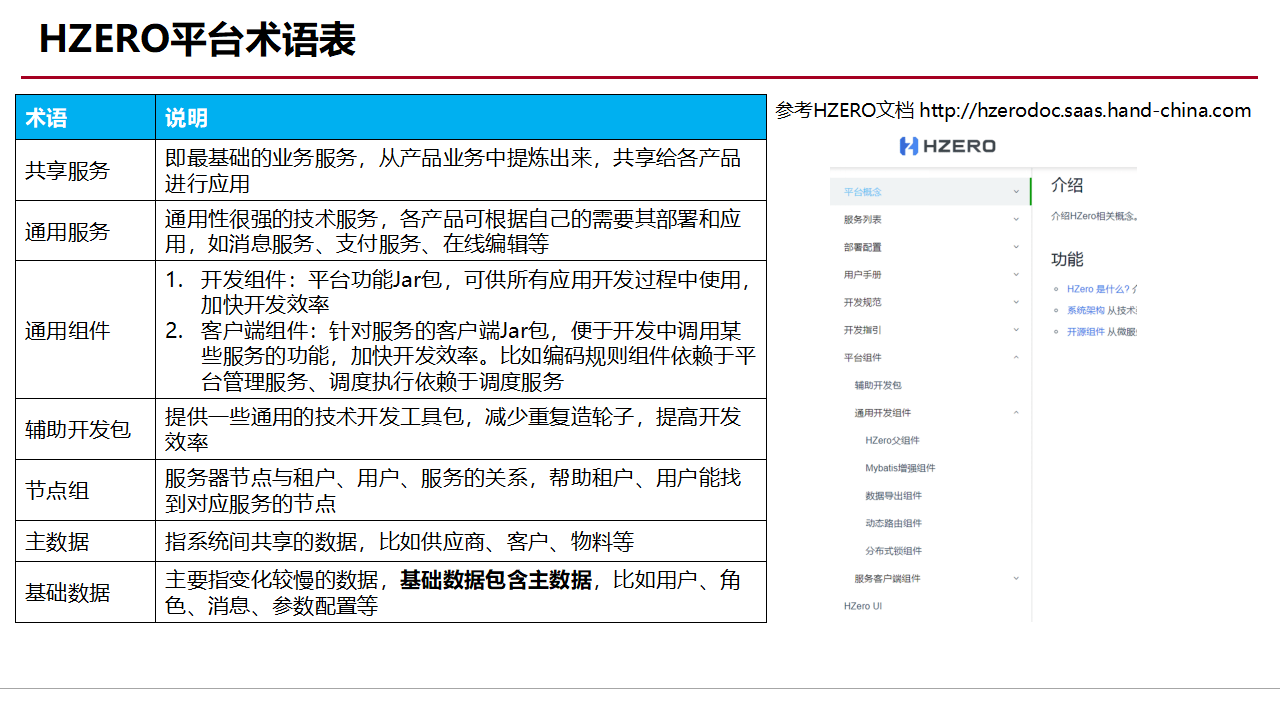Click the 辅助开发包 description cell
Image resolution: width=1280 pixels, height=720 pixels.
click(461, 429)
